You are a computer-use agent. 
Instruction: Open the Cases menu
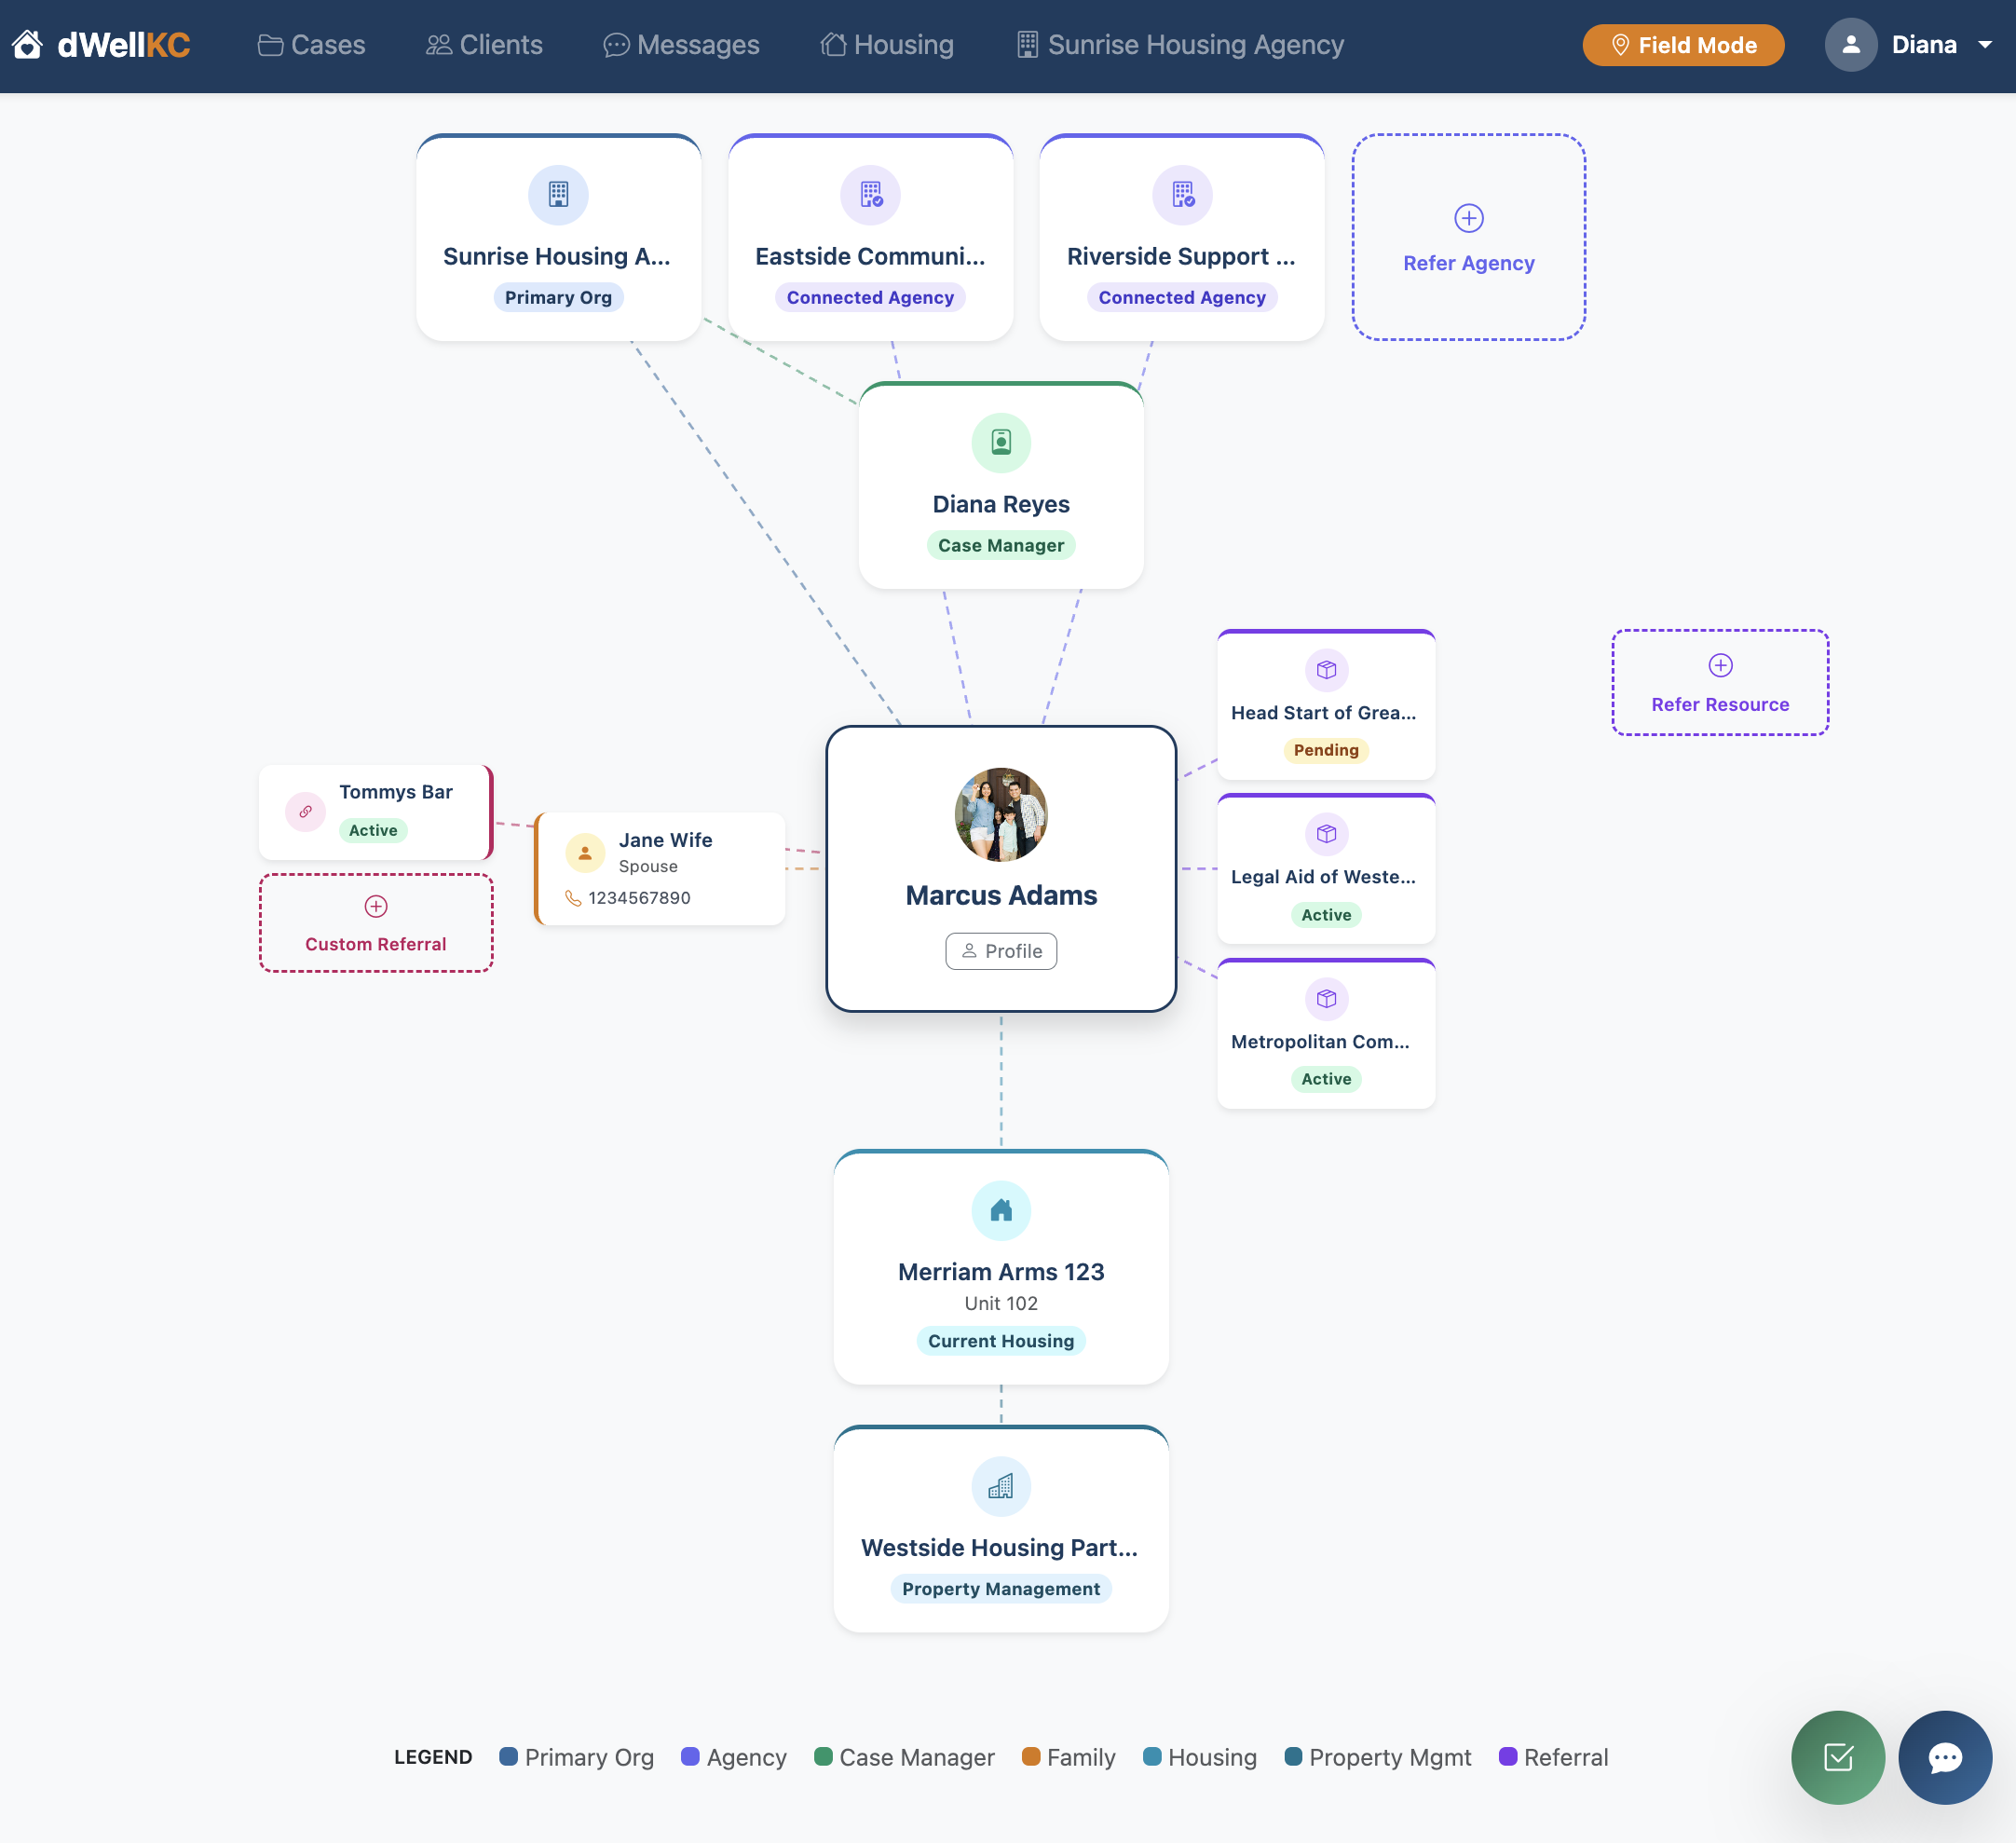(x=311, y=45)
